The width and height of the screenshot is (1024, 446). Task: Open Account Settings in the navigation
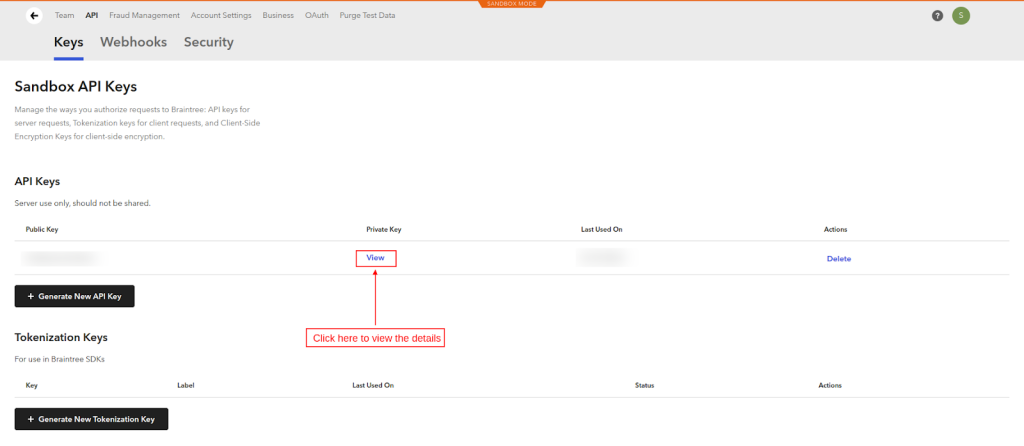pyautogui.click(x=222, y=16)
